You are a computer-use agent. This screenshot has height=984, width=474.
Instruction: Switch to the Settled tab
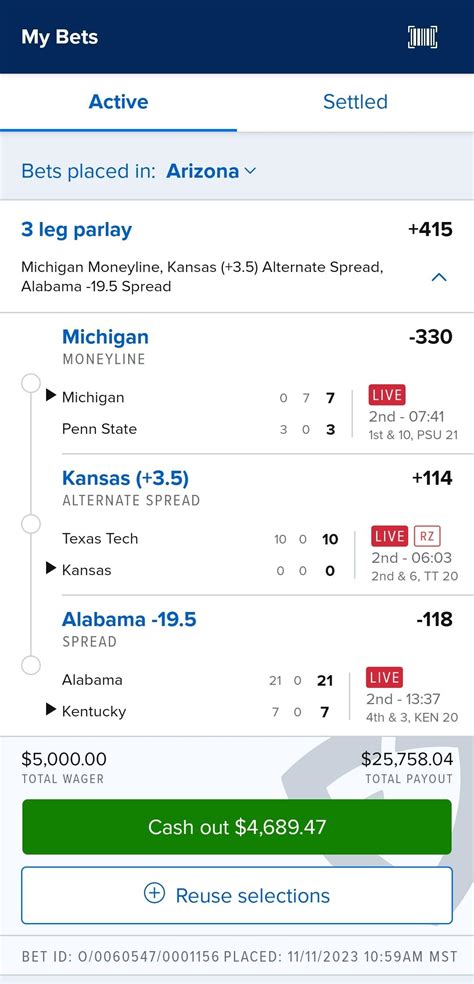pos(355,102)
